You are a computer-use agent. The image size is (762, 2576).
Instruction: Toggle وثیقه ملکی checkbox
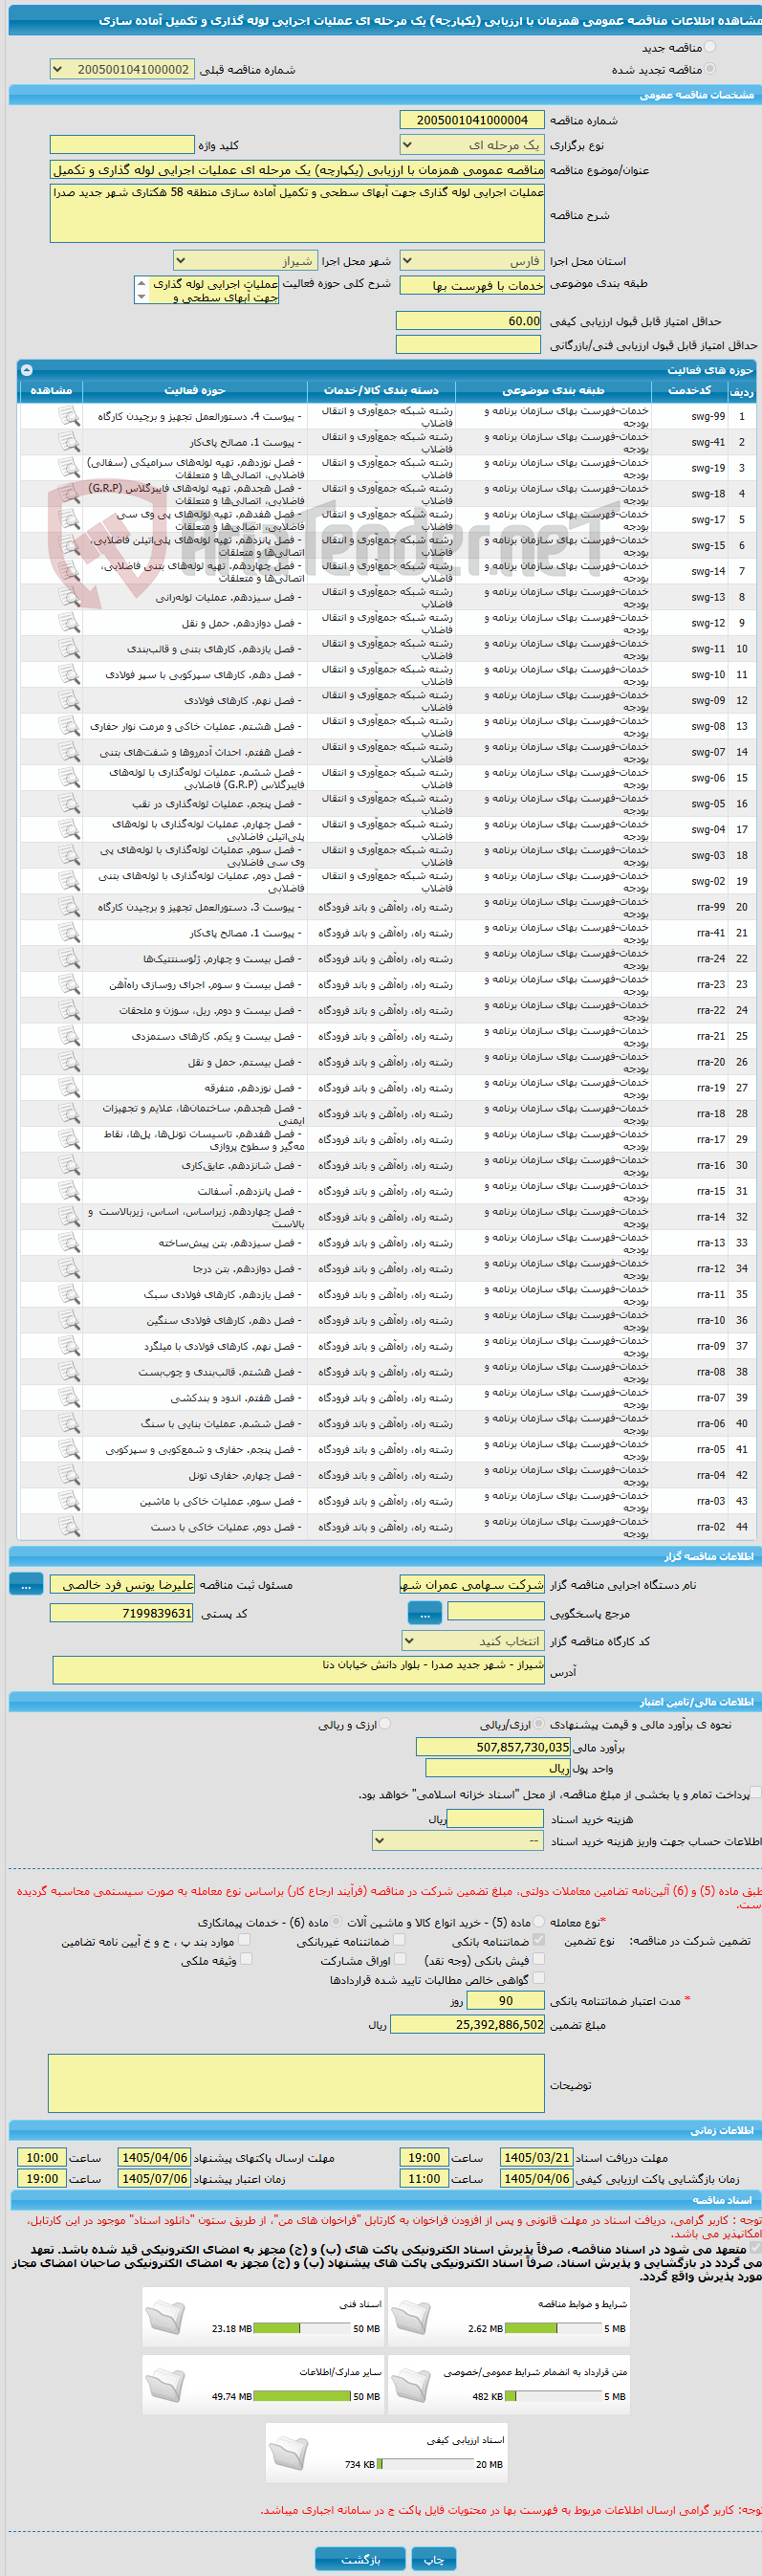tap(245, 1960)
